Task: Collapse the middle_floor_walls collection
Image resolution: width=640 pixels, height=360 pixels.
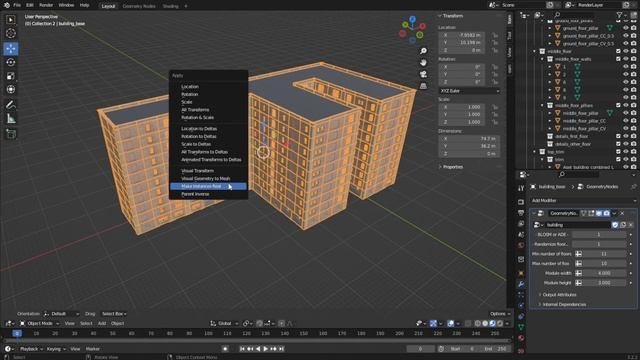Action: (x=542, y=59)
